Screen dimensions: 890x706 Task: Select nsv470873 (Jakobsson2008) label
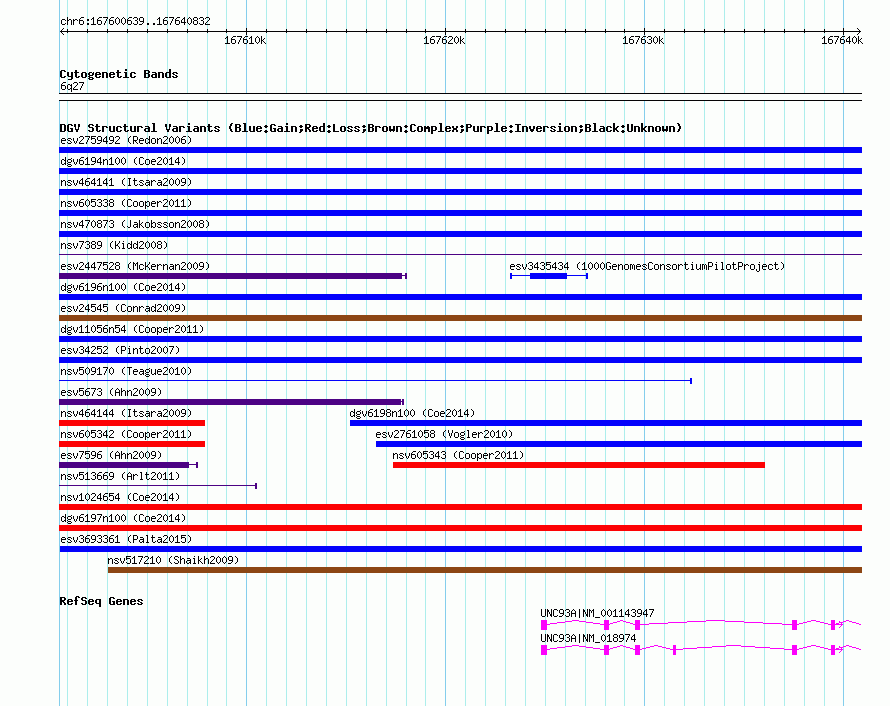click(135, 224)
